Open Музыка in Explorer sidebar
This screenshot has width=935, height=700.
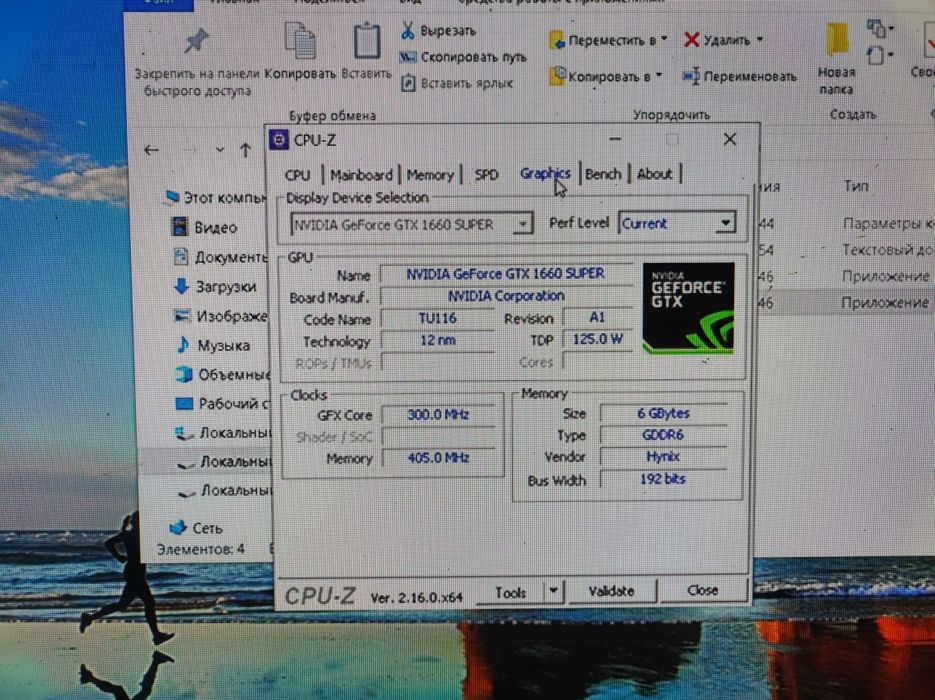[213, 345]
